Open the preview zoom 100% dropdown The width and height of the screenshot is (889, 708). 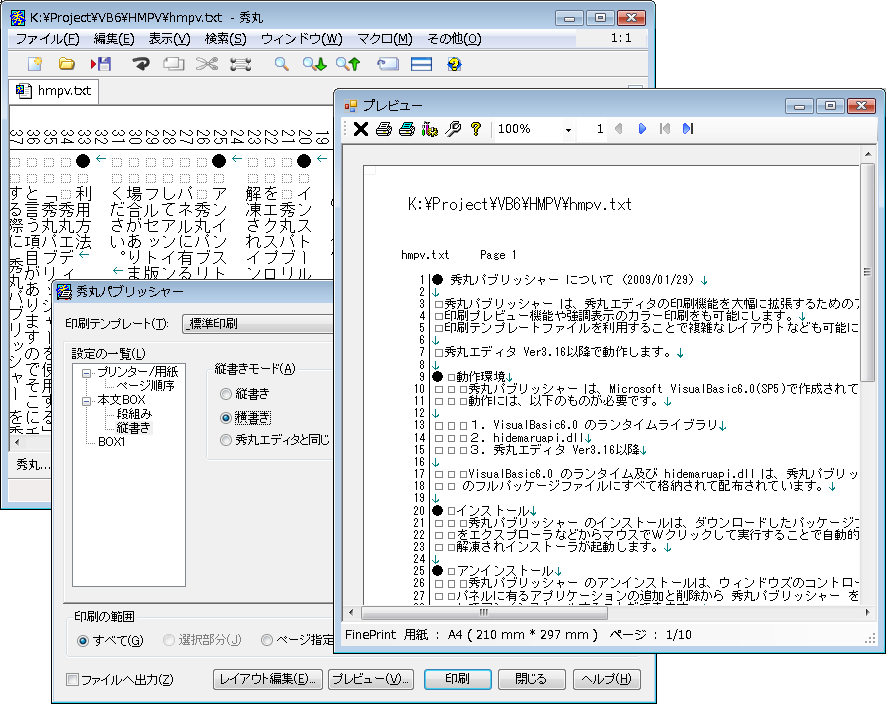point(568,130)
